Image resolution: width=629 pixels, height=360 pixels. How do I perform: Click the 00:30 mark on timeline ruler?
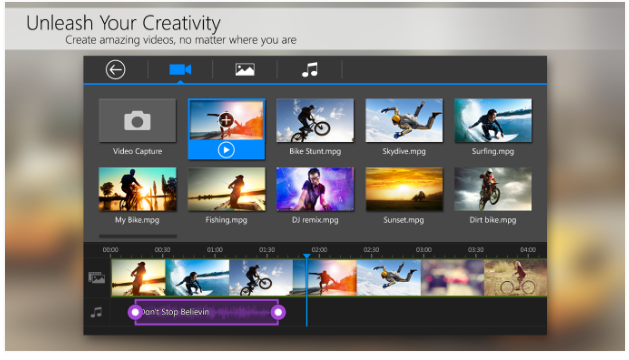162,250
